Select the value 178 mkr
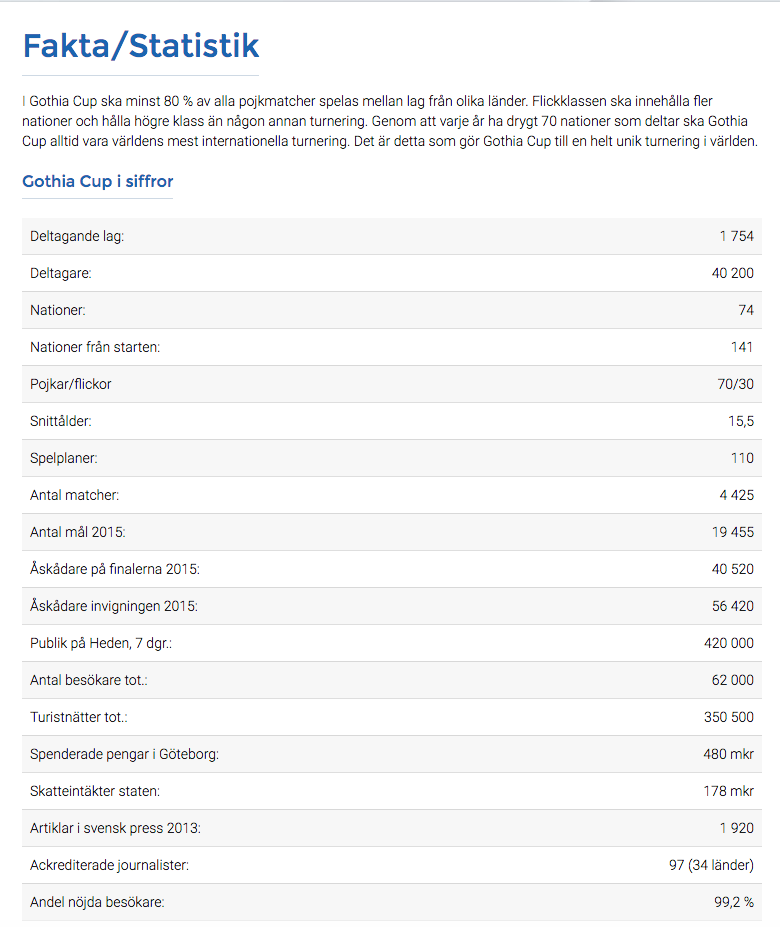 (729, 791)
